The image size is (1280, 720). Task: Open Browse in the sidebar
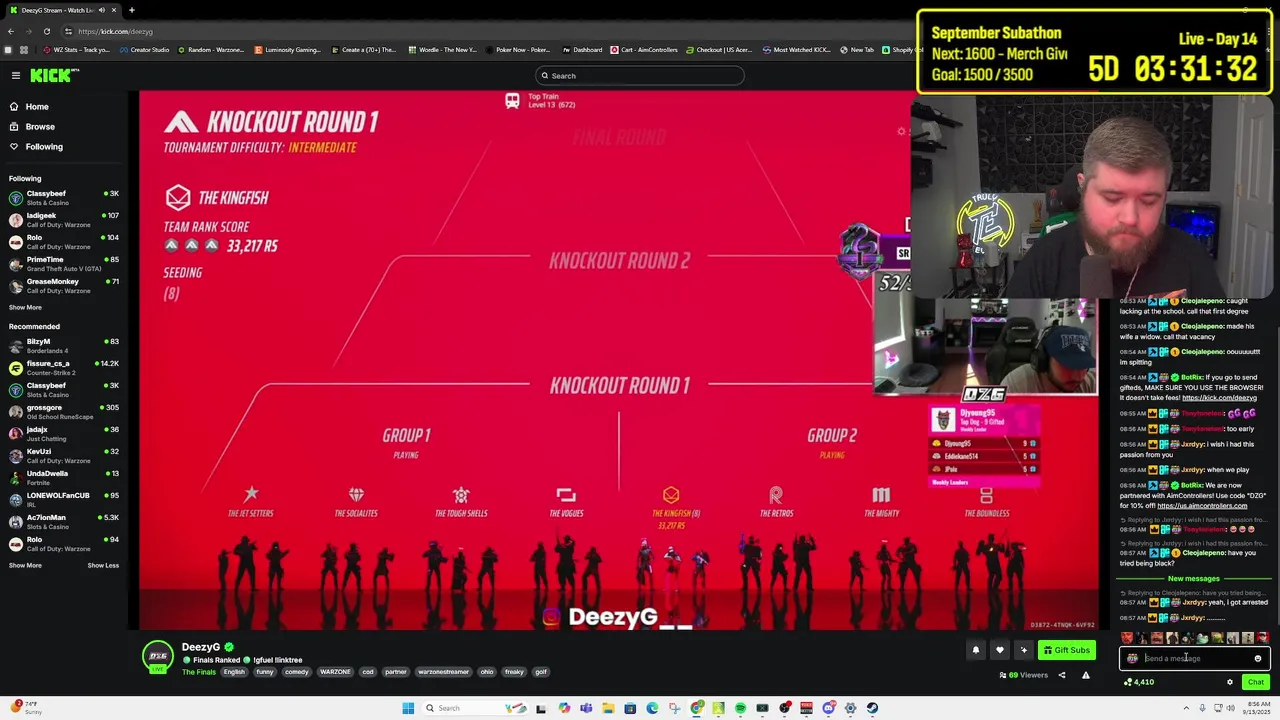pyautogui.click(x=40, y=126)
